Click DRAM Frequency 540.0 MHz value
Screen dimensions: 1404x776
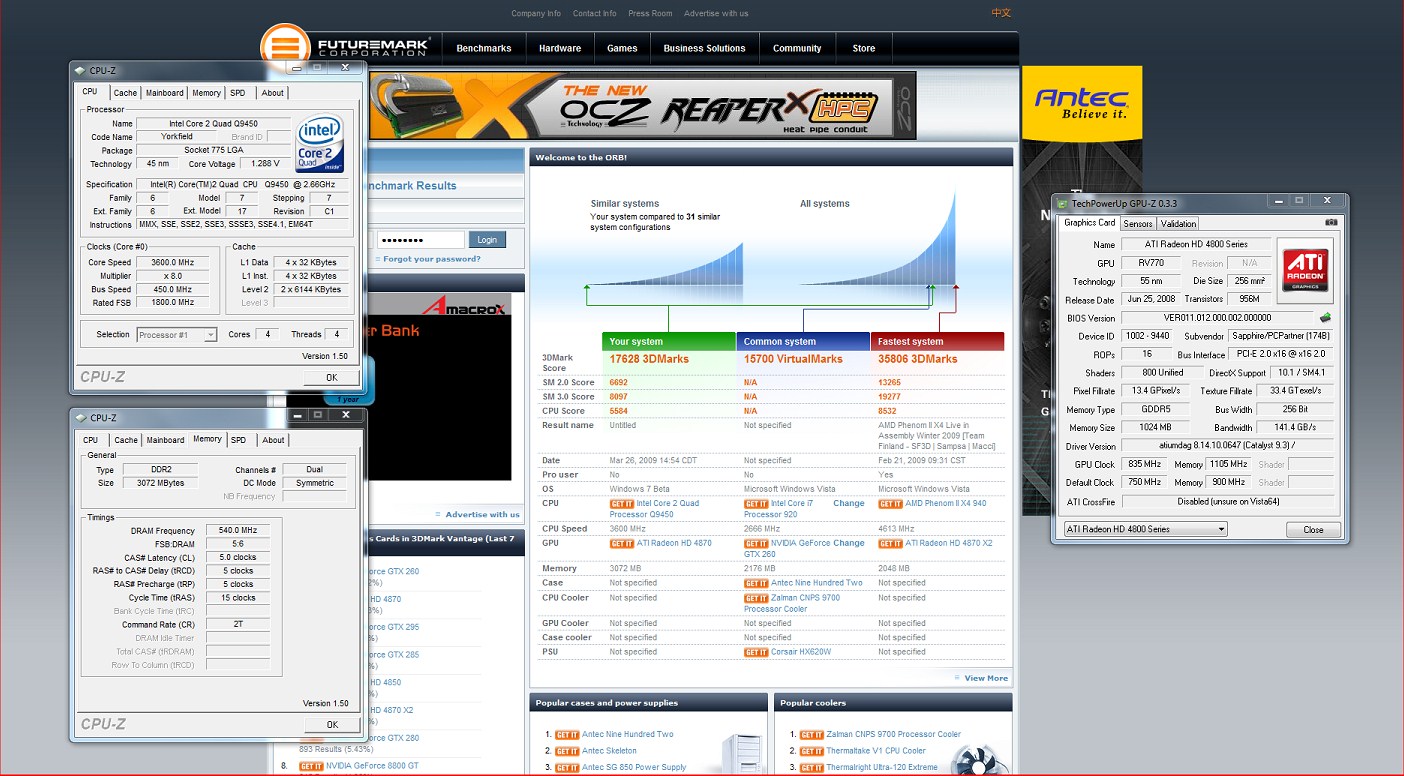click(238, 531)
